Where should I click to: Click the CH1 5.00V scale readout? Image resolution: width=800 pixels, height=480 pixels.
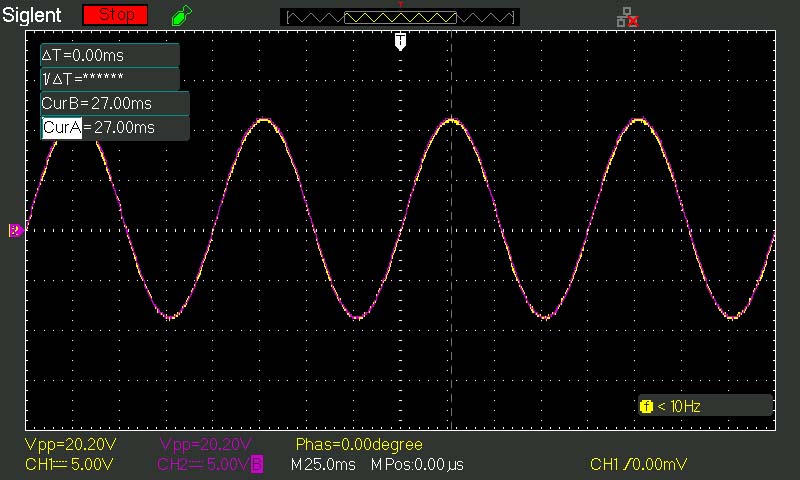(x=69, y=465)
